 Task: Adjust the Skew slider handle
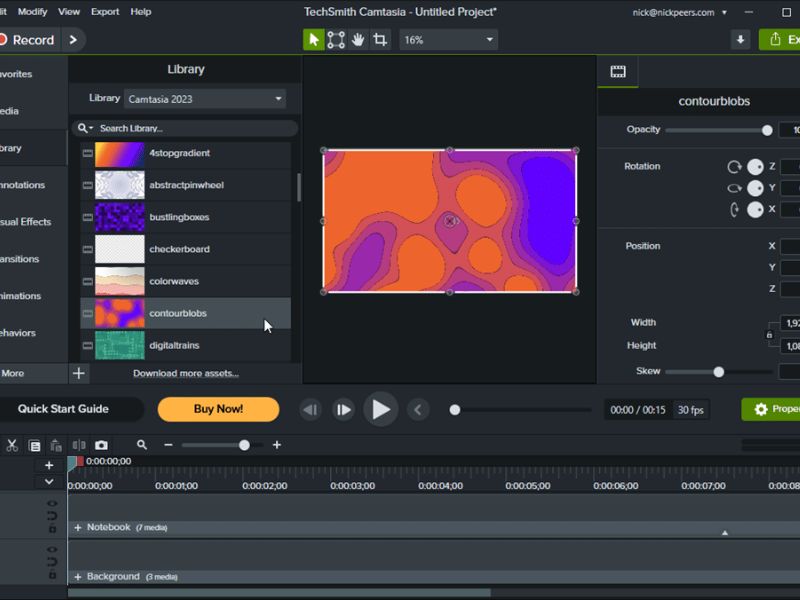[719, 372]
